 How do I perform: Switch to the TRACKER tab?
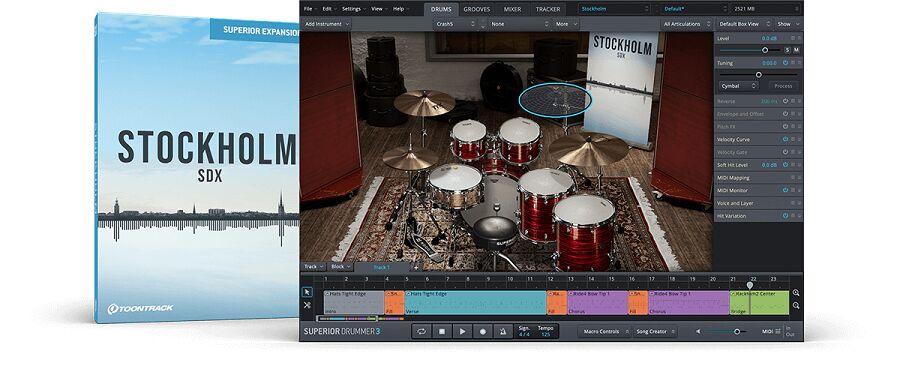pos(548,9)
